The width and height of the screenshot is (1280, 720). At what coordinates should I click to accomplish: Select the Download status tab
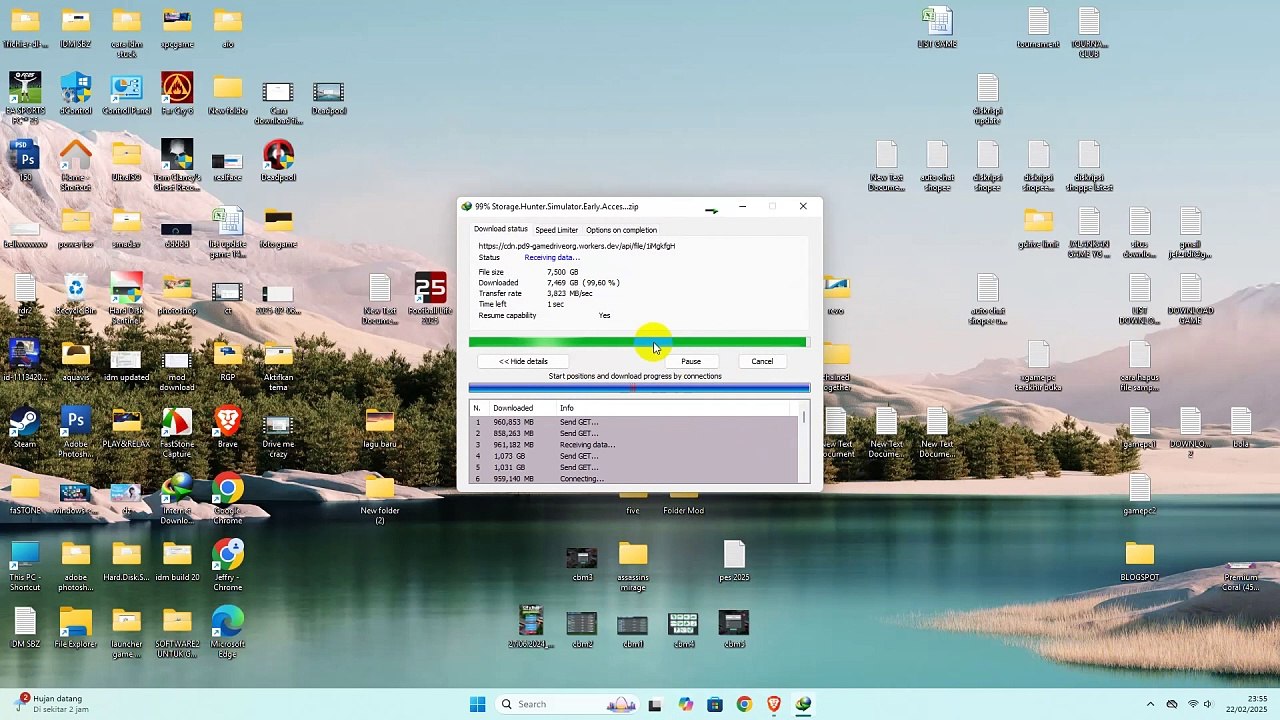click(x=500, y=229)
